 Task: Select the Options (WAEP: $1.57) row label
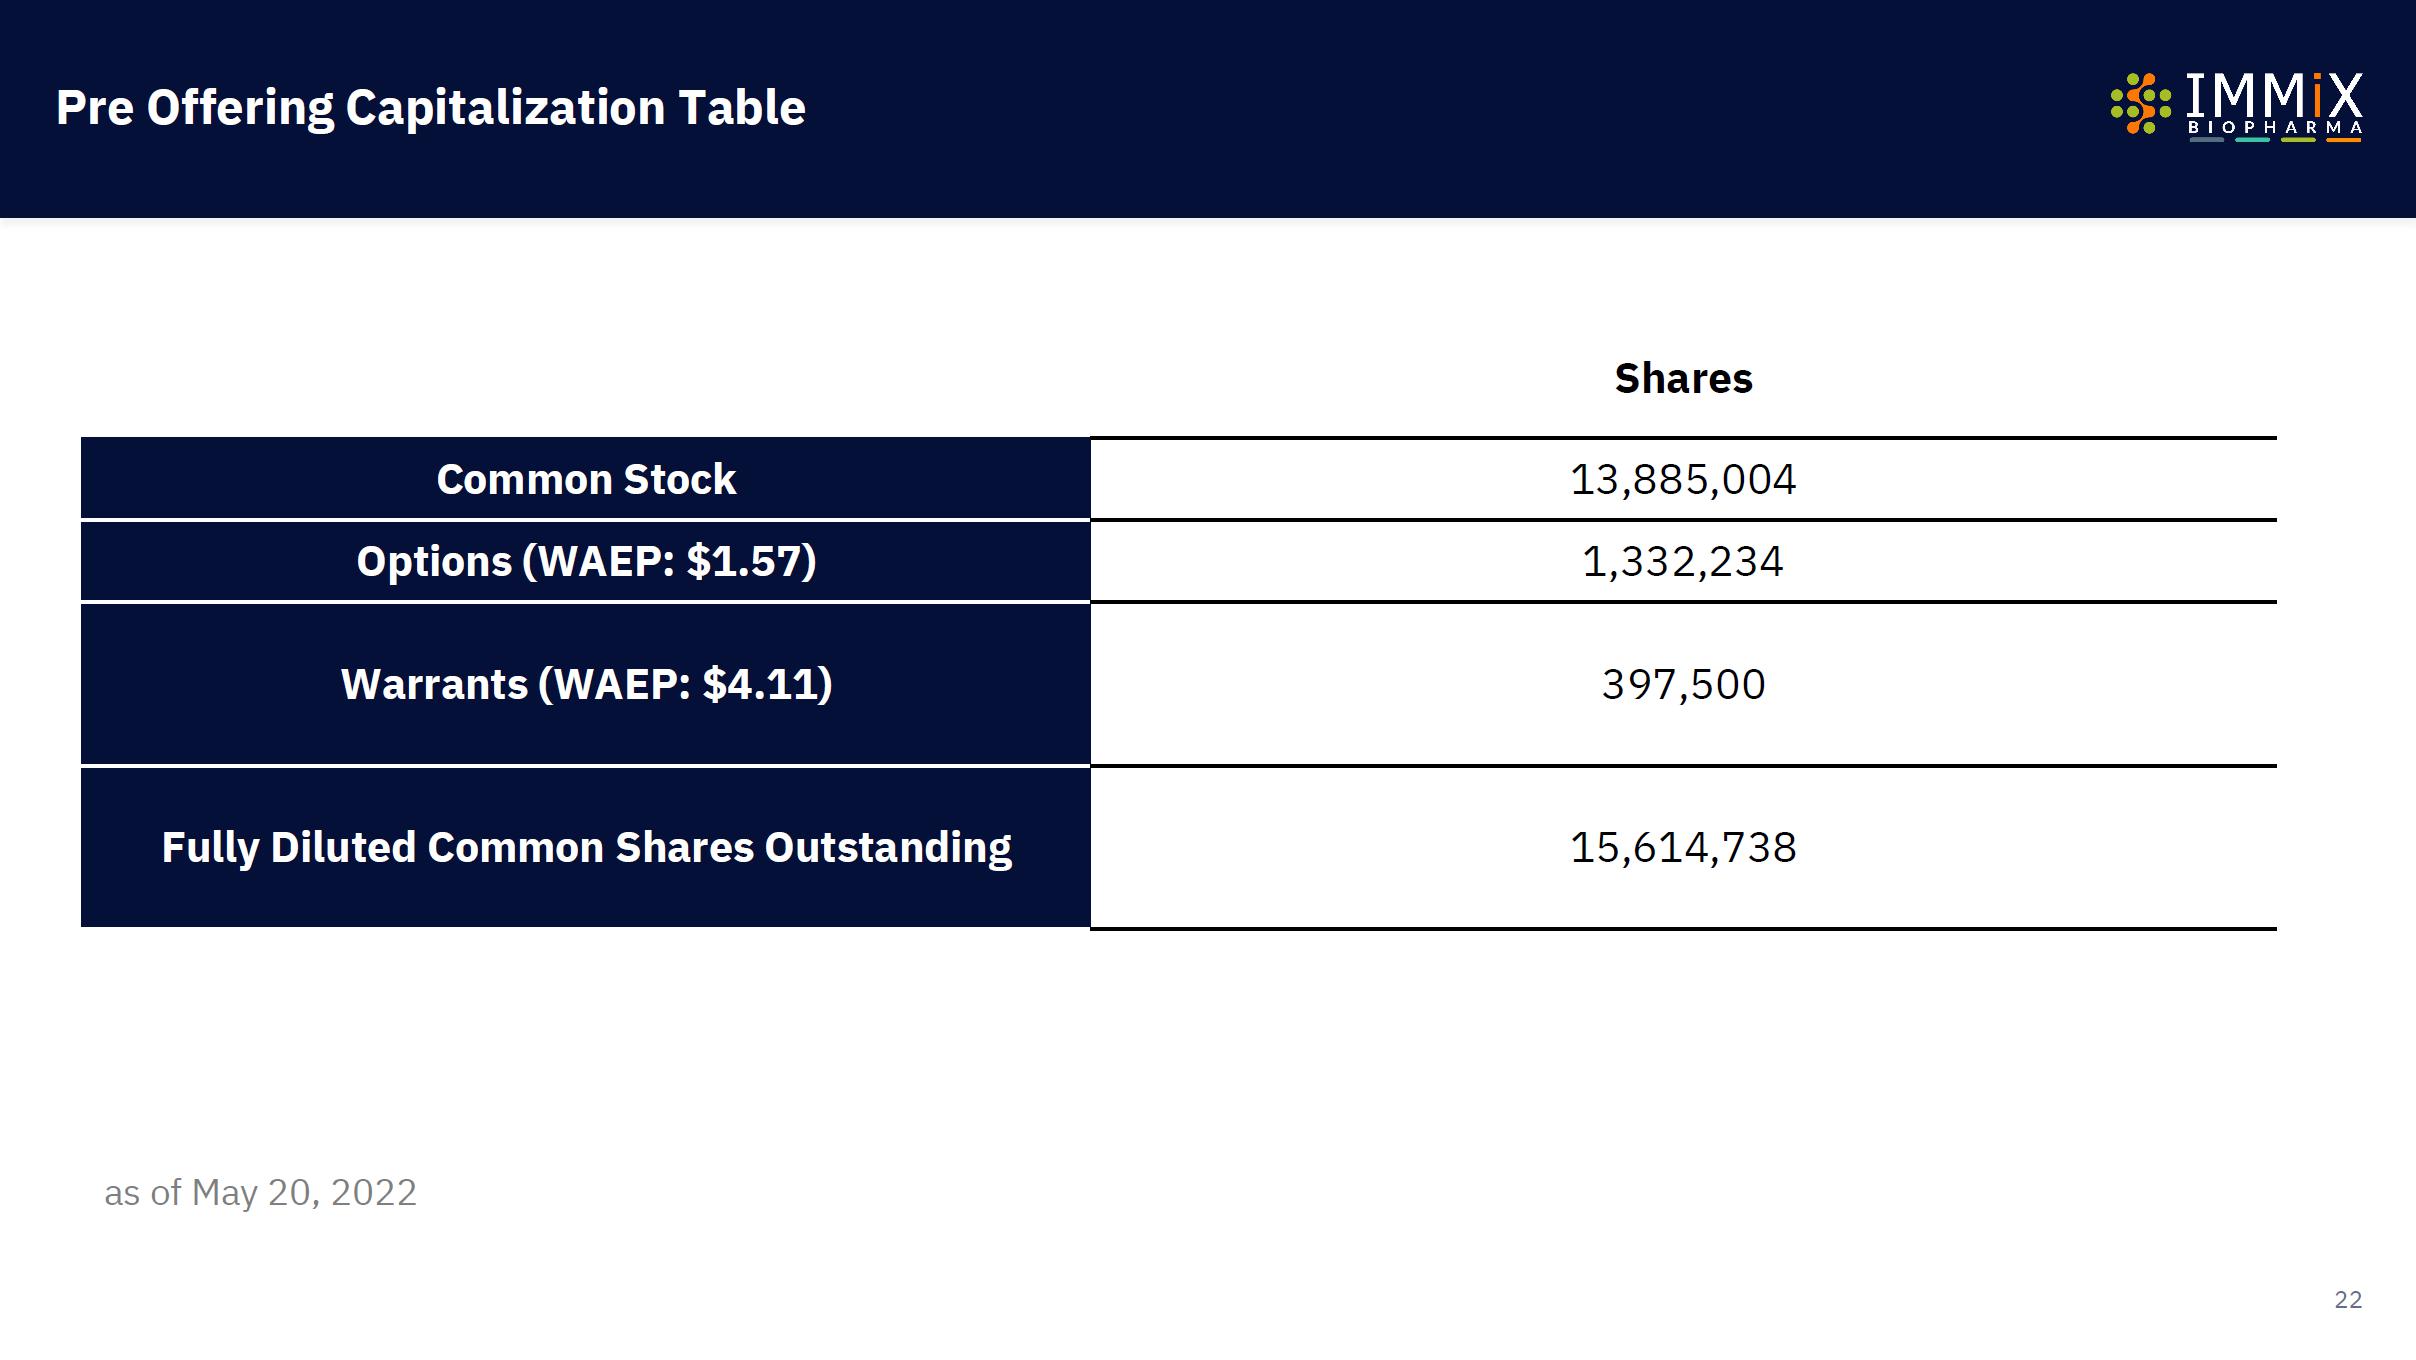point(586,562)
